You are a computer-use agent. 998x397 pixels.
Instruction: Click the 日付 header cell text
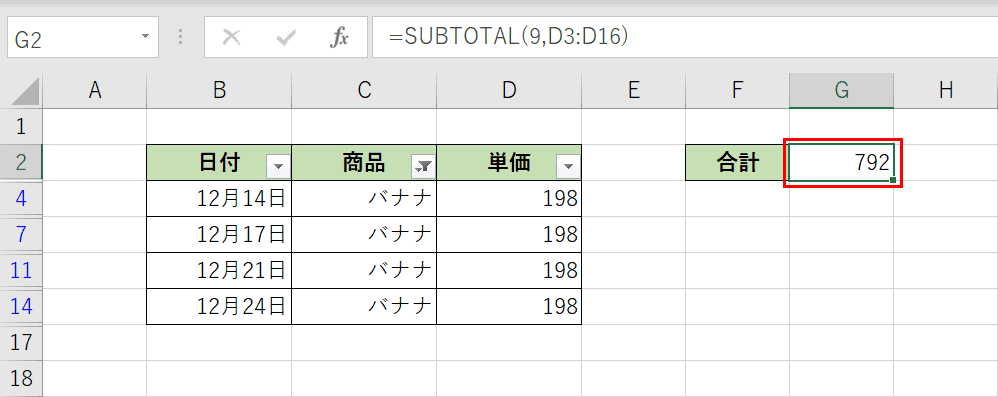pos(219,164)
